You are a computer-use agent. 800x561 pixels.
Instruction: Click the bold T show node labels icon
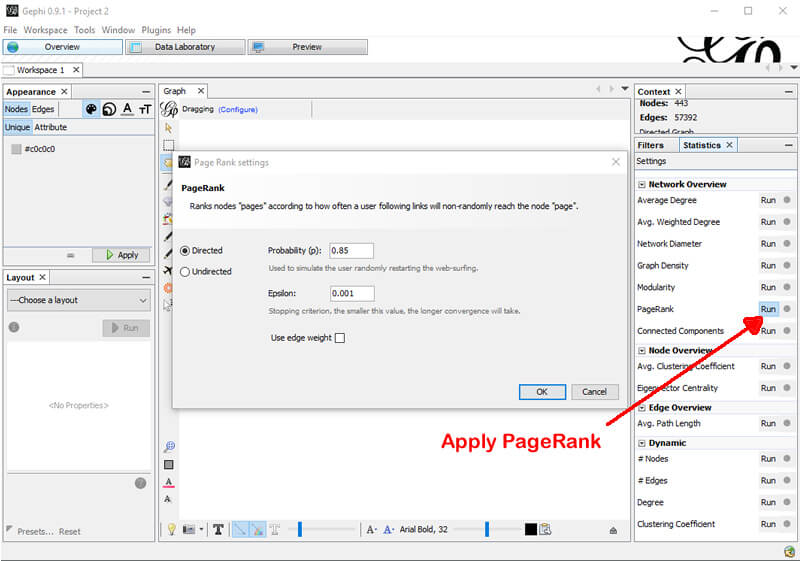[218, 530]
